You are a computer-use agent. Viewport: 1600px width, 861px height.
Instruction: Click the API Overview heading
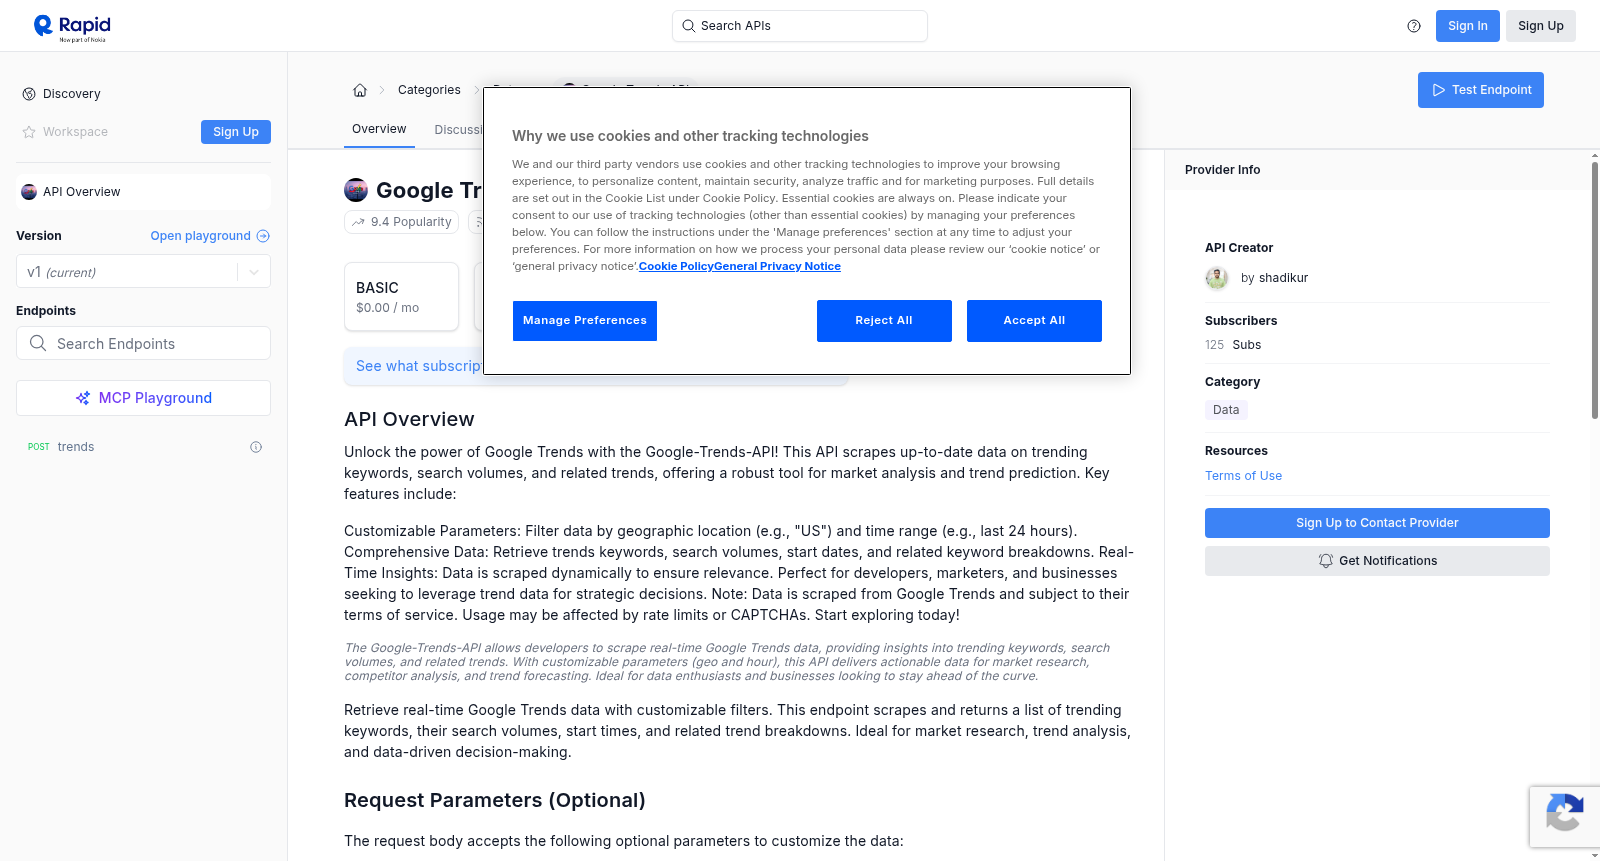point(409,420)
